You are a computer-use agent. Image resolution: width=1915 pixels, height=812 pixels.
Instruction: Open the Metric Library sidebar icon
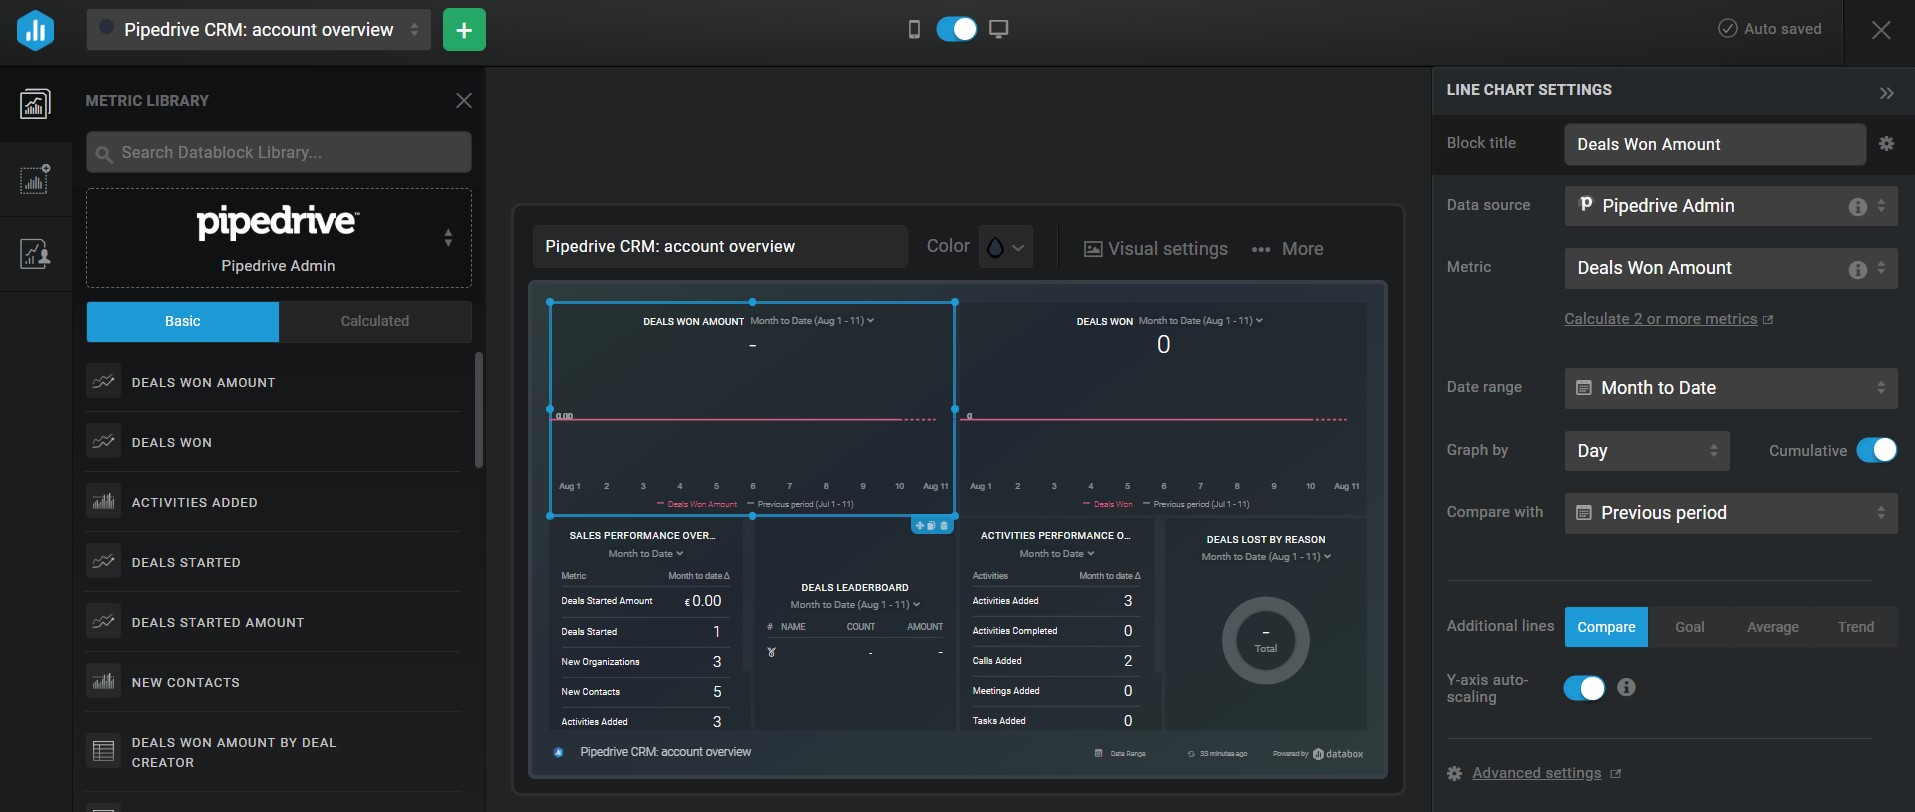point(35,103)
